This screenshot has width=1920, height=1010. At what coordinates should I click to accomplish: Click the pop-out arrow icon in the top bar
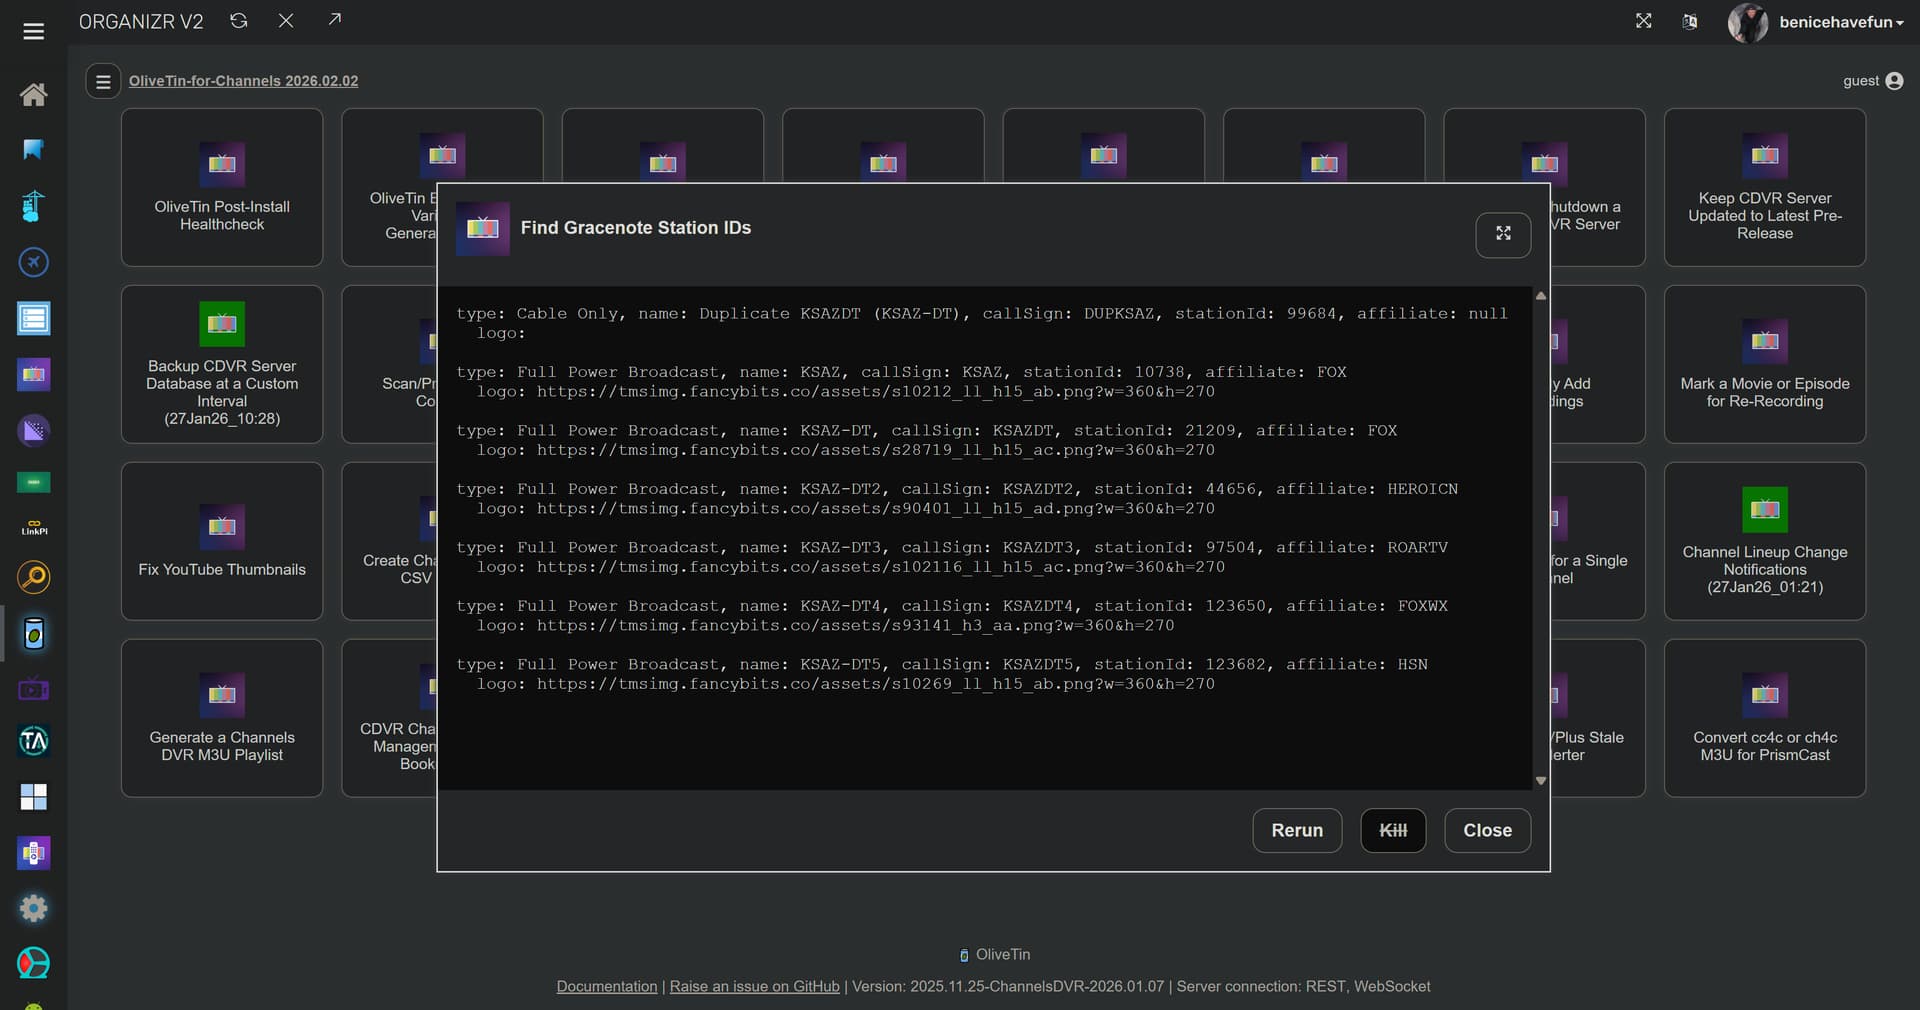pyautogui.click(x=334, y=20)
